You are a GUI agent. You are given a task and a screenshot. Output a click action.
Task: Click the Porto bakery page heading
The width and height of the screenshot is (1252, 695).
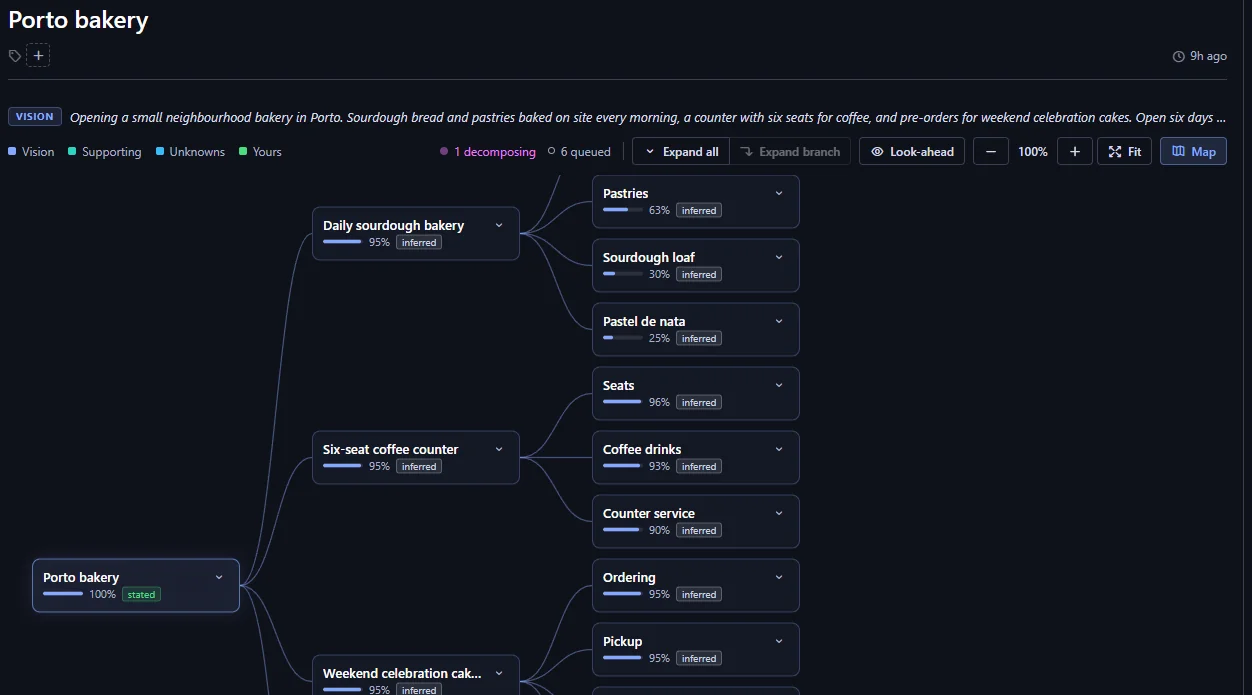pyautogui.click(x=78, y=20)
